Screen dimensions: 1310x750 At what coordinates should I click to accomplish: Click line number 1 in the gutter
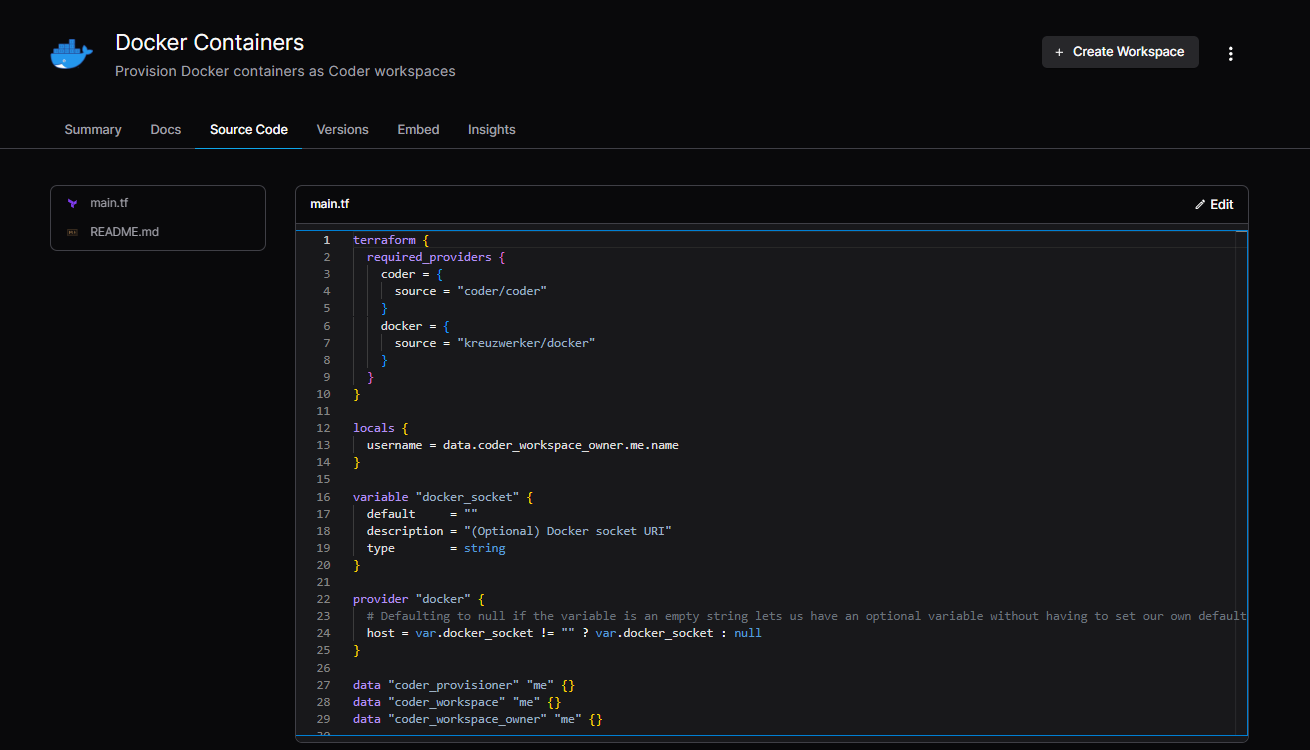pyautogui.click(x=326, y=240)
